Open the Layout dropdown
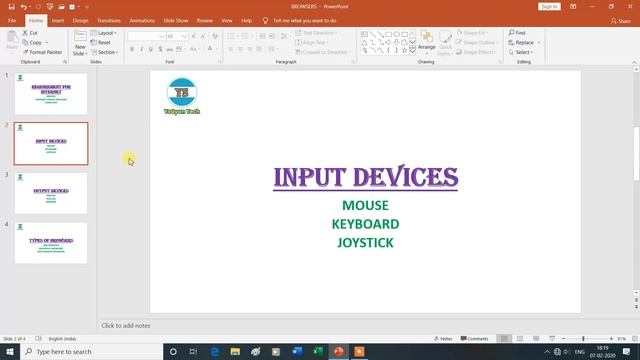 (104, 33)
